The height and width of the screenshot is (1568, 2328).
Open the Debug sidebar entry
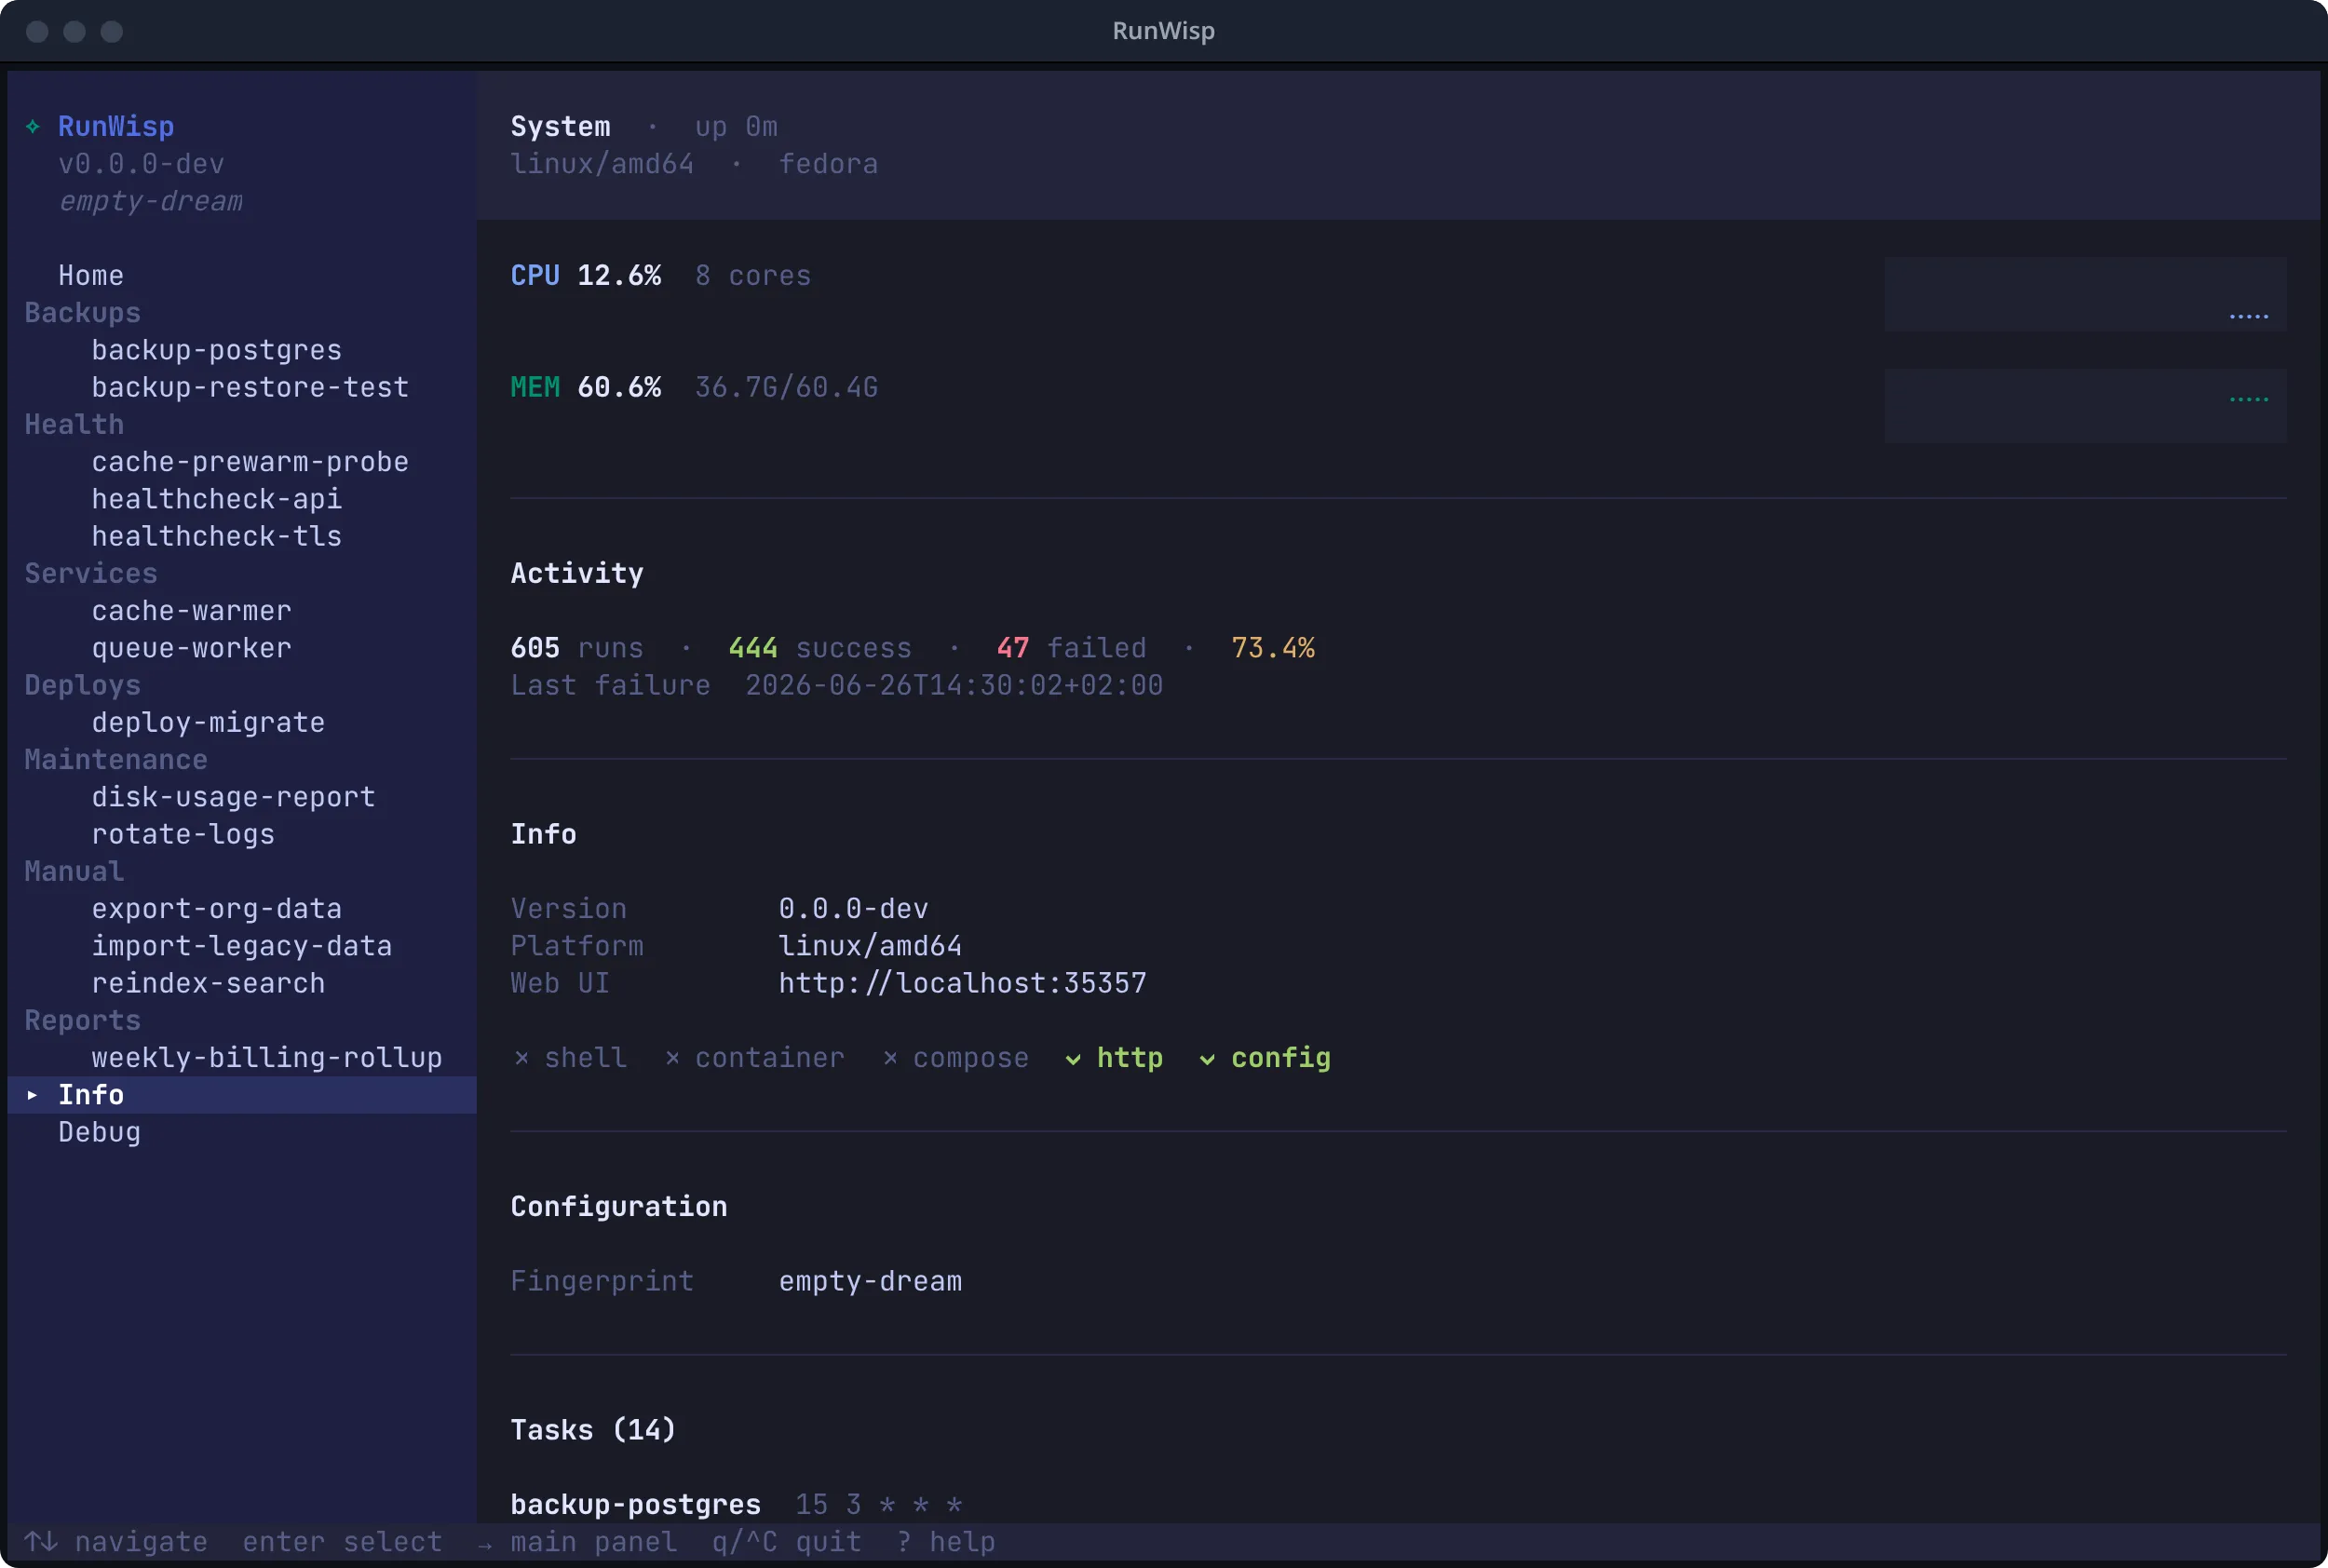click(x=99, y=1132)
